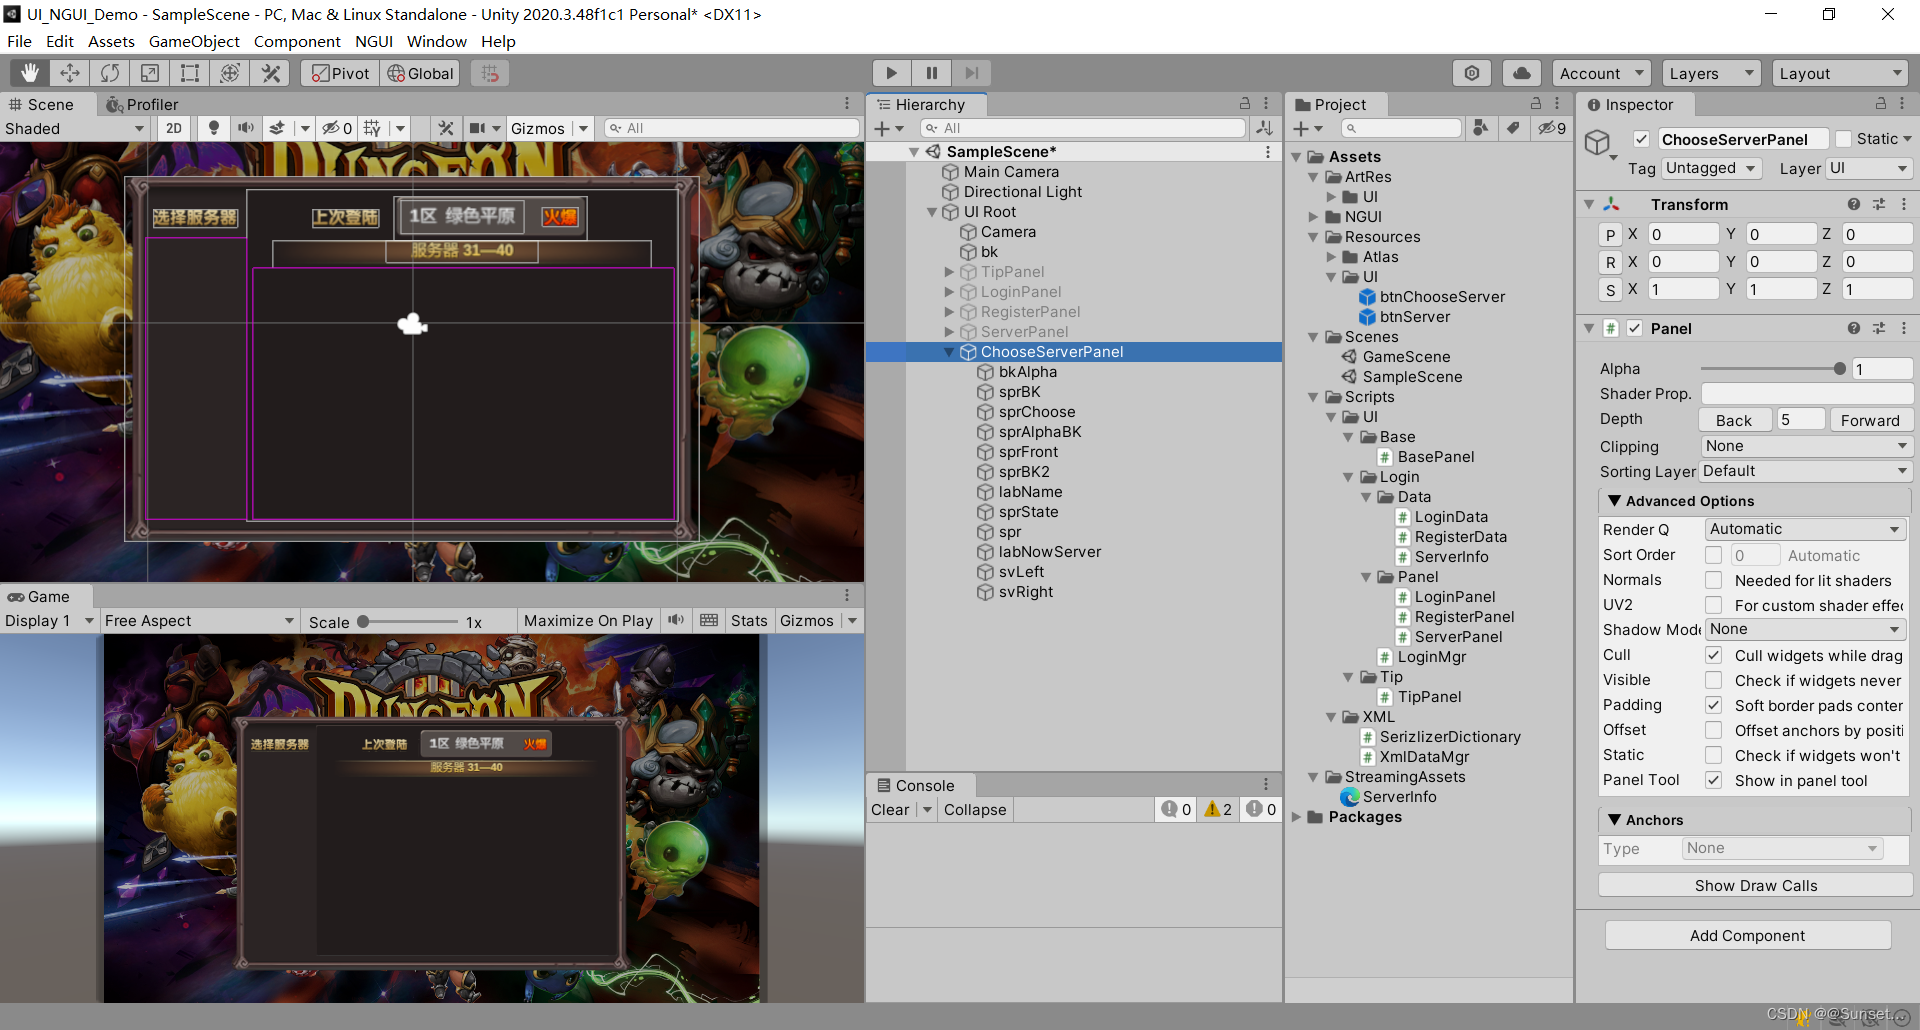Toggle Static checkbox in Inspector
This screenshot has height=1030, width=1920.
tap(1843, 139)
